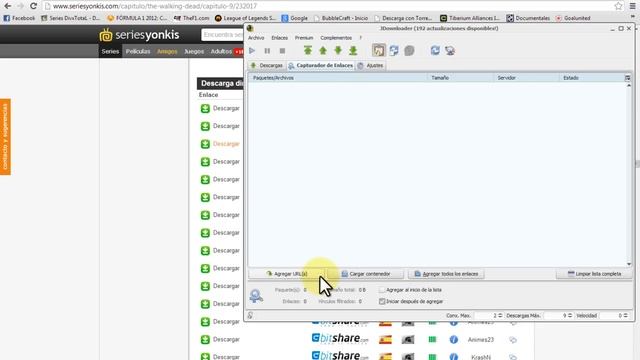Click the seriesyonkis search field

(x=222, y=35)
